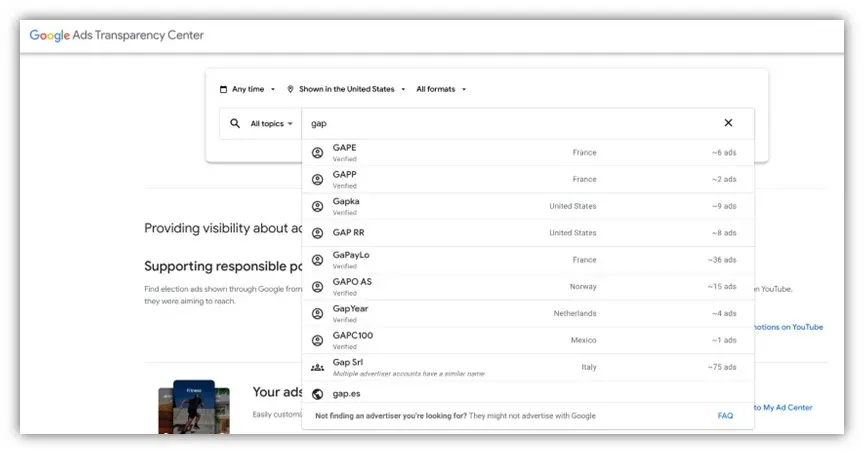Choose the Gap Srl suggestion
This screenshot has height=454, width=864.
point(528,367)
